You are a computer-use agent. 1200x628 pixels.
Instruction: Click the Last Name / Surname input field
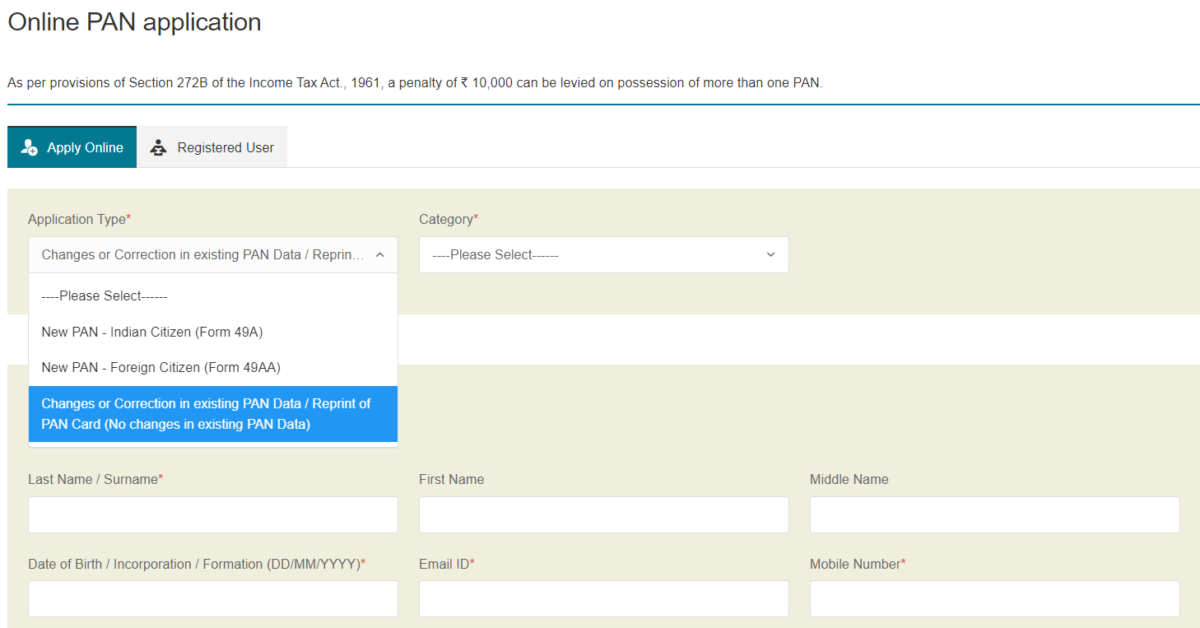[213, 514]
